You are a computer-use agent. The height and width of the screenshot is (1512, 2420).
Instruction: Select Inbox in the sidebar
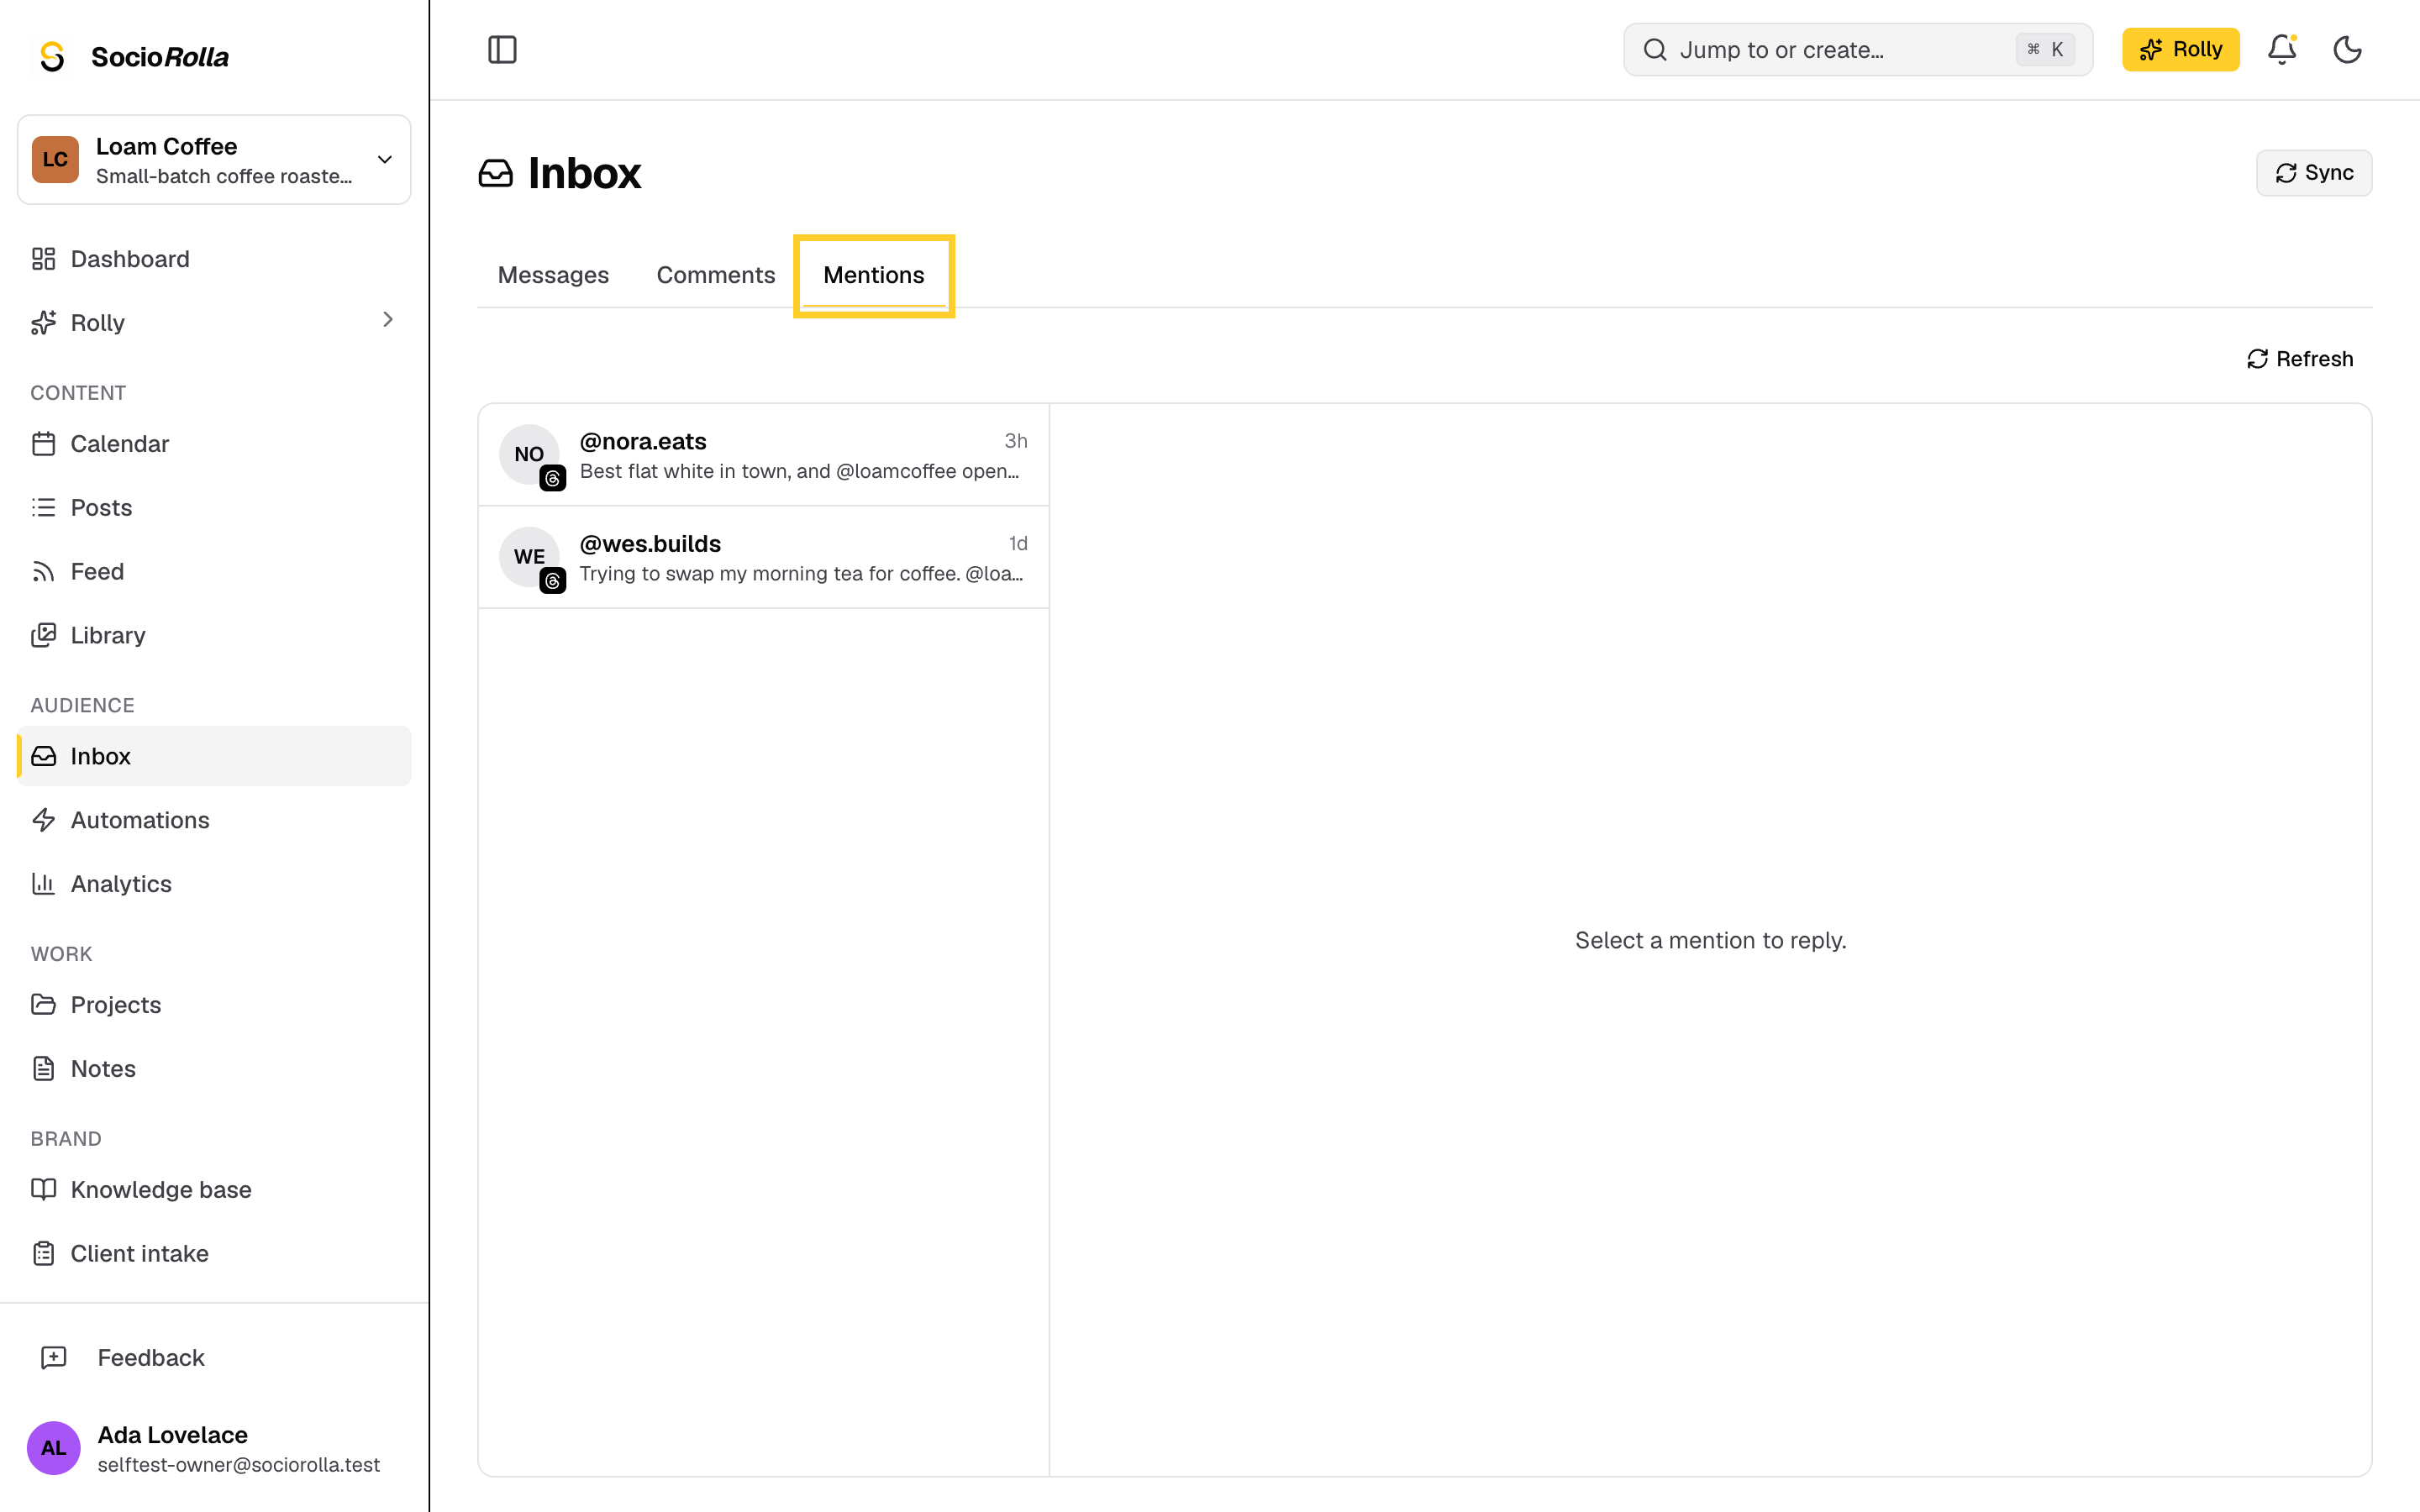click(x=214, y=756)
